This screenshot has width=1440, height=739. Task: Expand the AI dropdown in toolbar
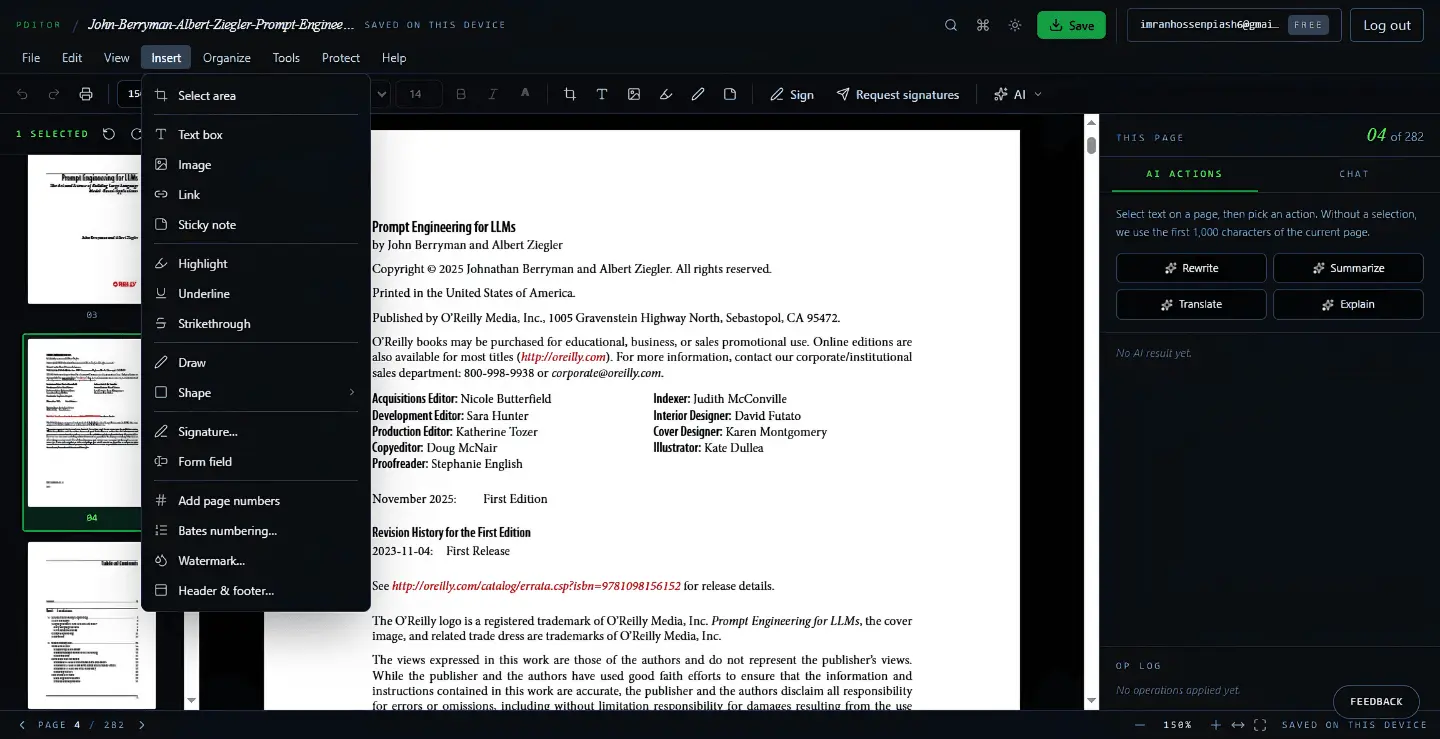[1018, 94]
